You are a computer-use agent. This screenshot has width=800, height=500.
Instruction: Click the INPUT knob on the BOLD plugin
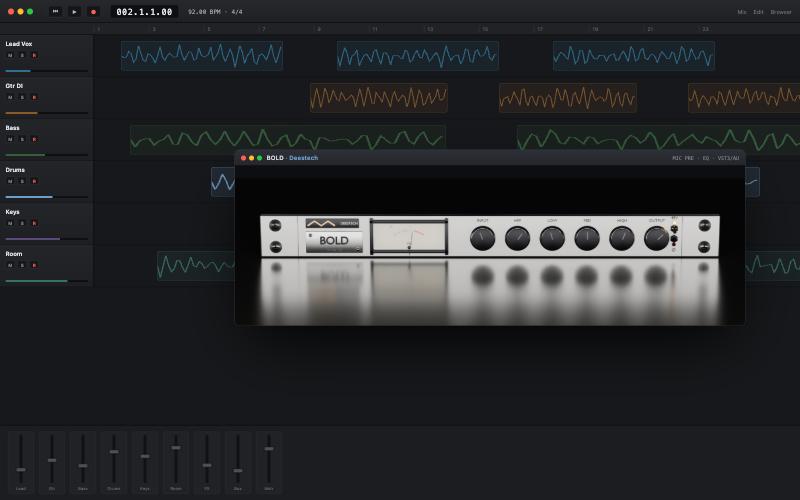tap(482, 238)
